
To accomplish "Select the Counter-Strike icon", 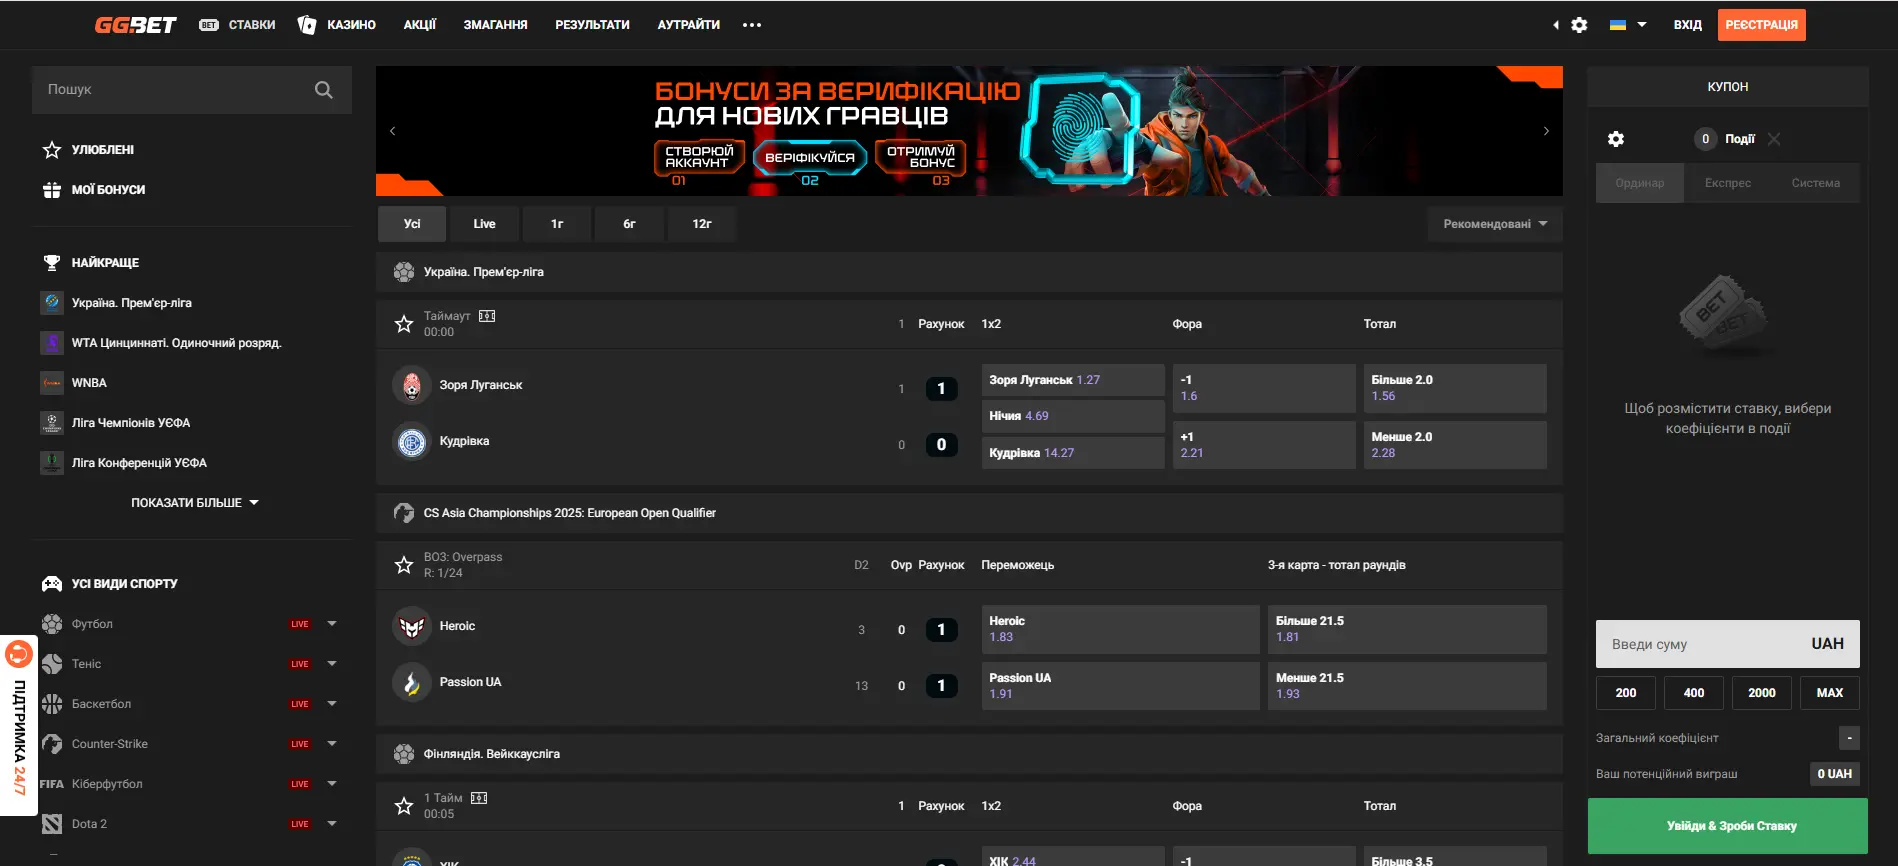I will tap(52, 744).
